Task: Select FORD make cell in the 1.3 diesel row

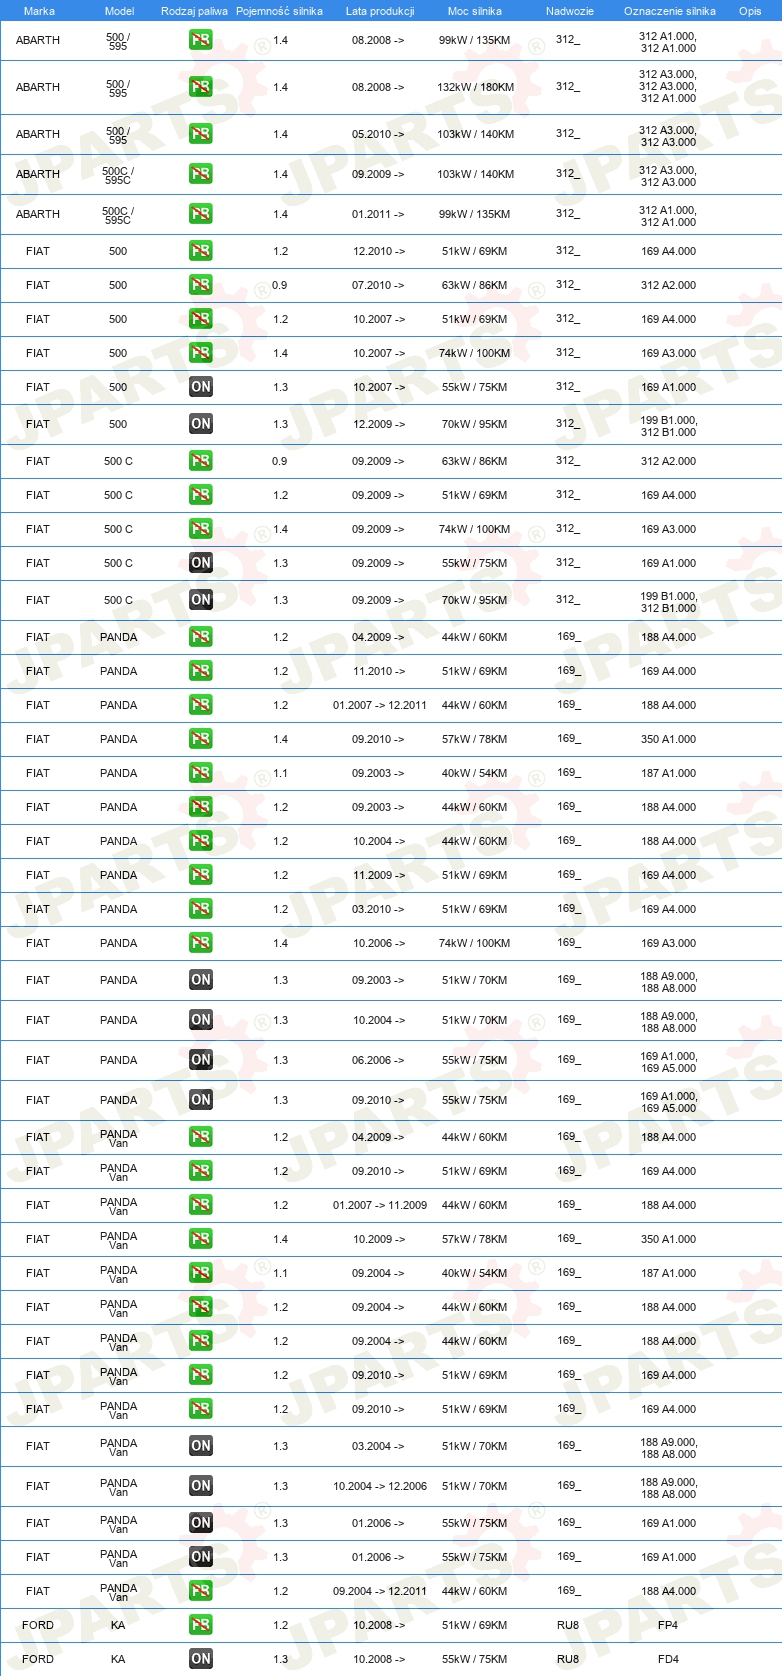Action: [38, 1659]
